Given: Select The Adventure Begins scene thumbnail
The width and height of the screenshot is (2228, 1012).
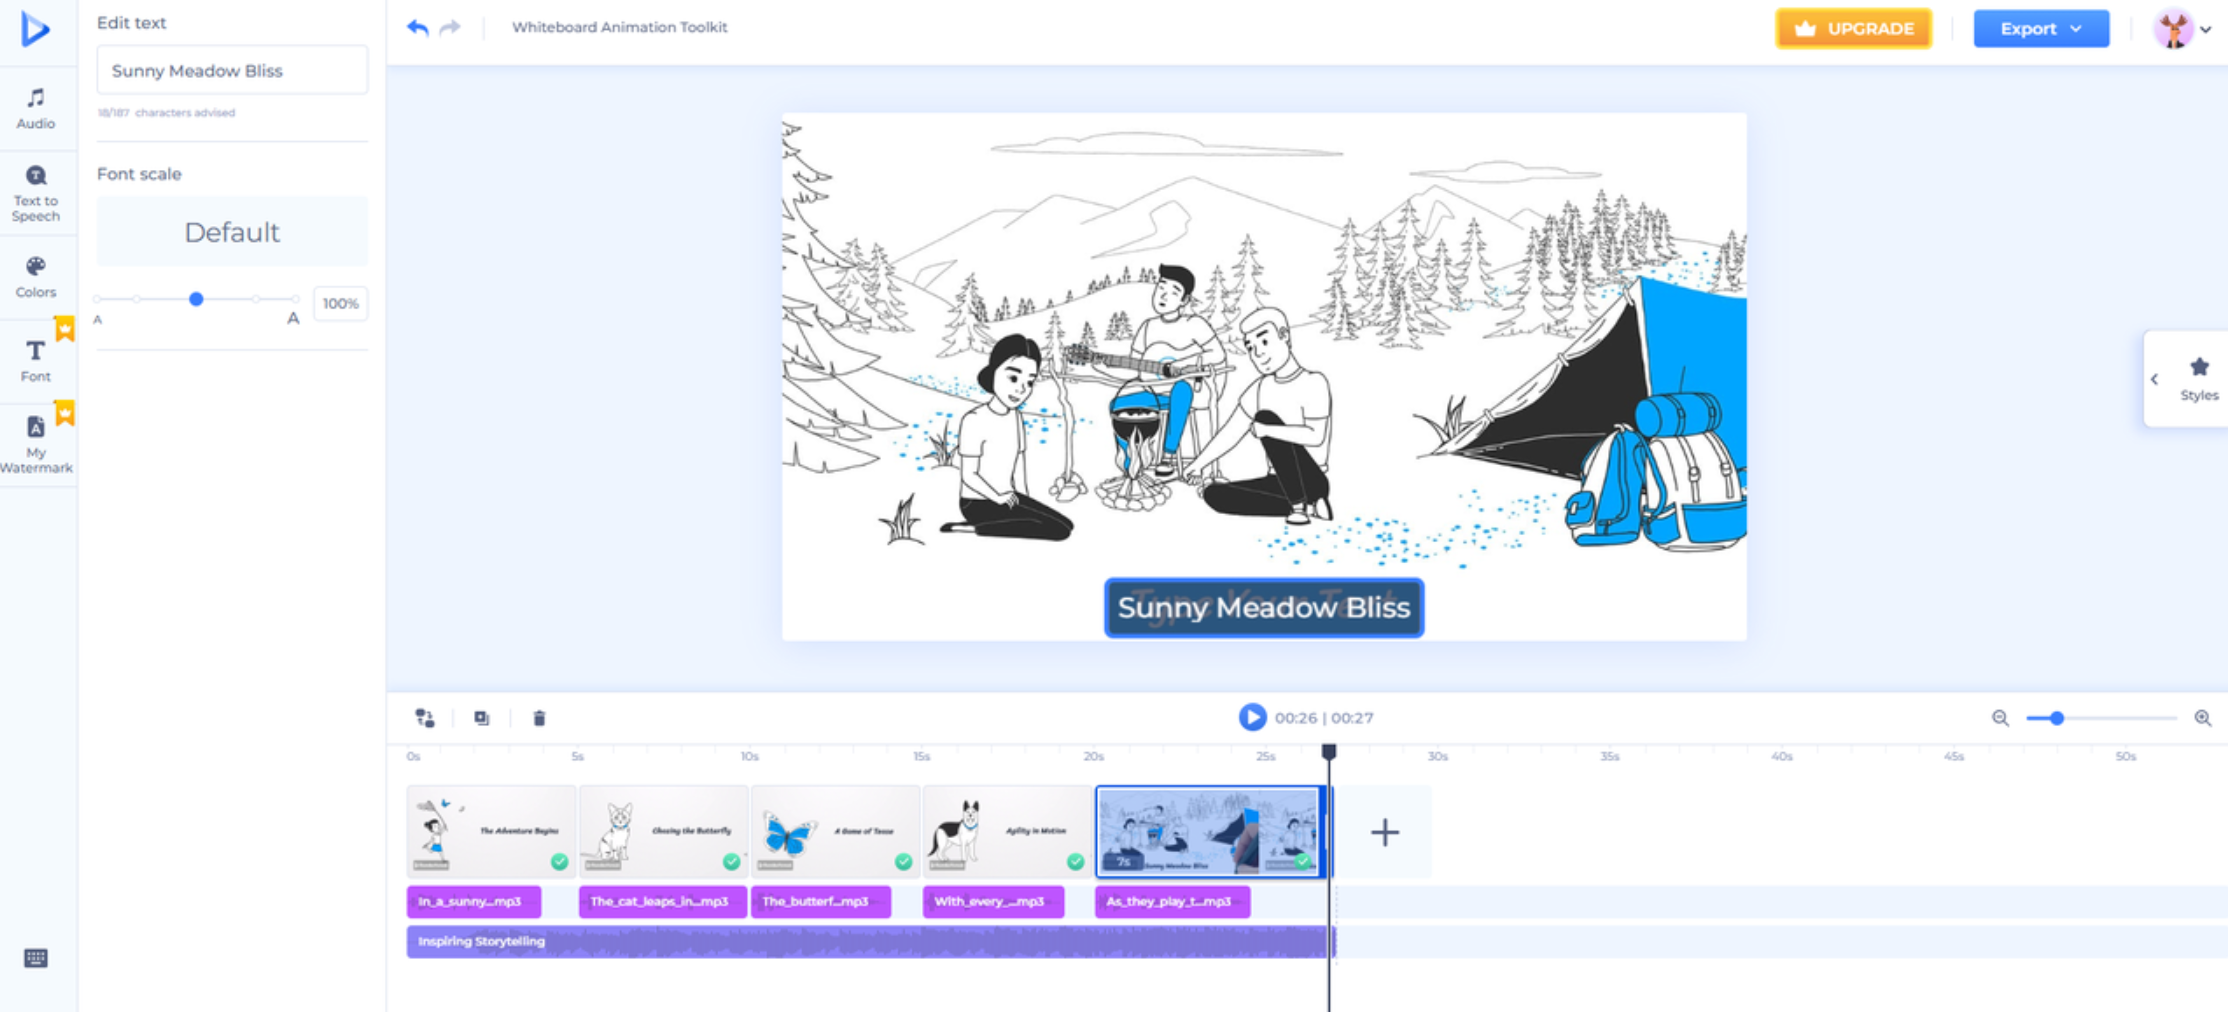Looking at the screenshot, I should 491,832.
